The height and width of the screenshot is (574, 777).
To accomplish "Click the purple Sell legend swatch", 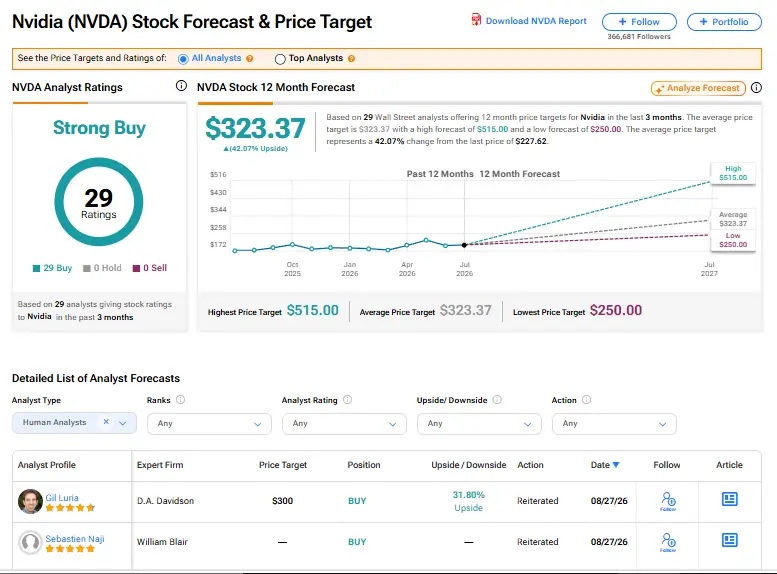I will tap(136, 268).
